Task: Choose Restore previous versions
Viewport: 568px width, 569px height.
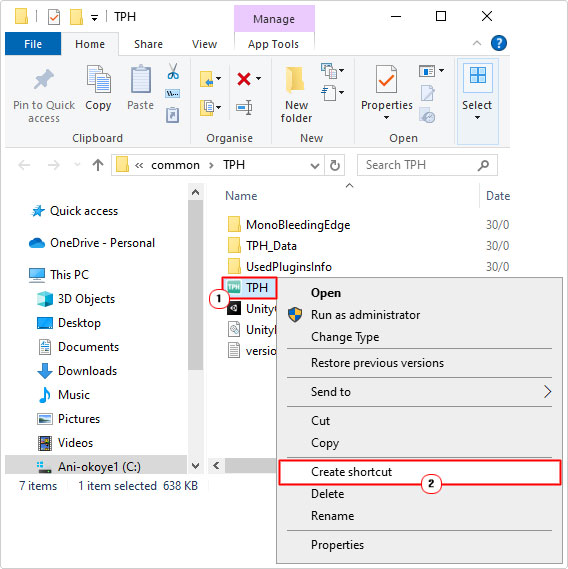Action: [420, 363]
